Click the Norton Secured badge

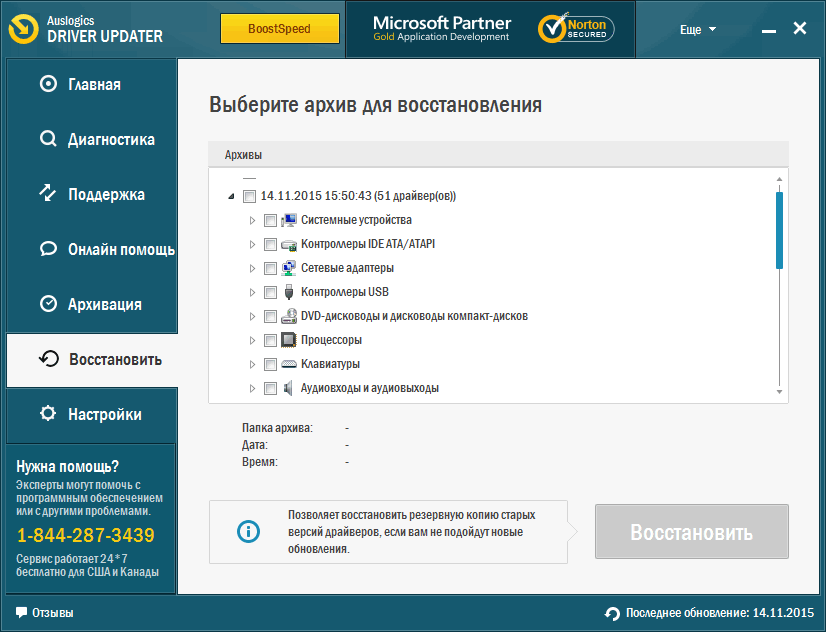coord(575,28)
